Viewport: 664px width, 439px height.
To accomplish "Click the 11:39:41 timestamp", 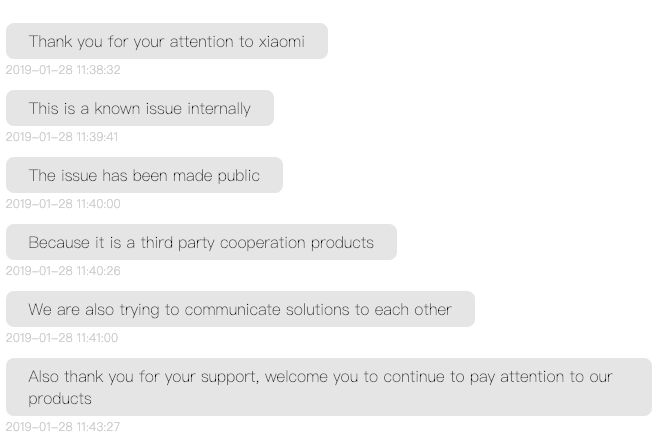I will click(x=62, y=137).
